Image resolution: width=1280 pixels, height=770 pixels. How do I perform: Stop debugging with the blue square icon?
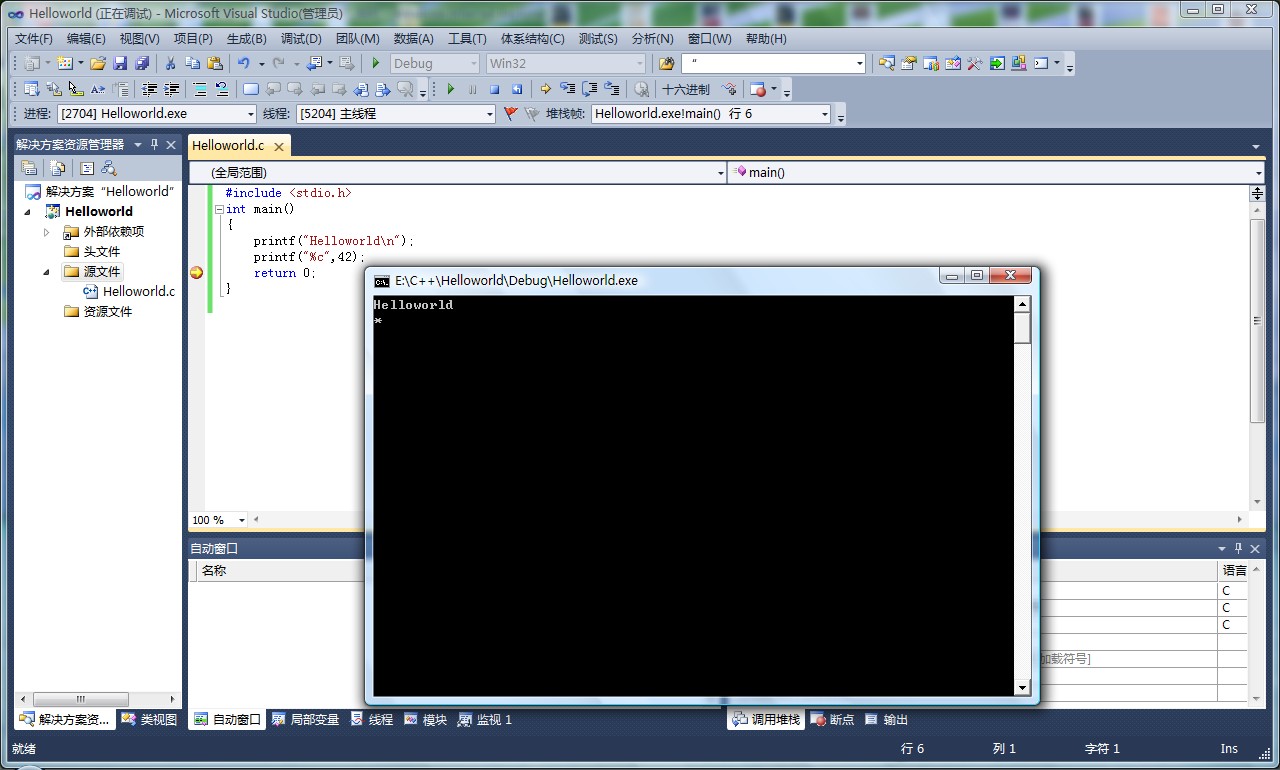[x=494, y=89]
